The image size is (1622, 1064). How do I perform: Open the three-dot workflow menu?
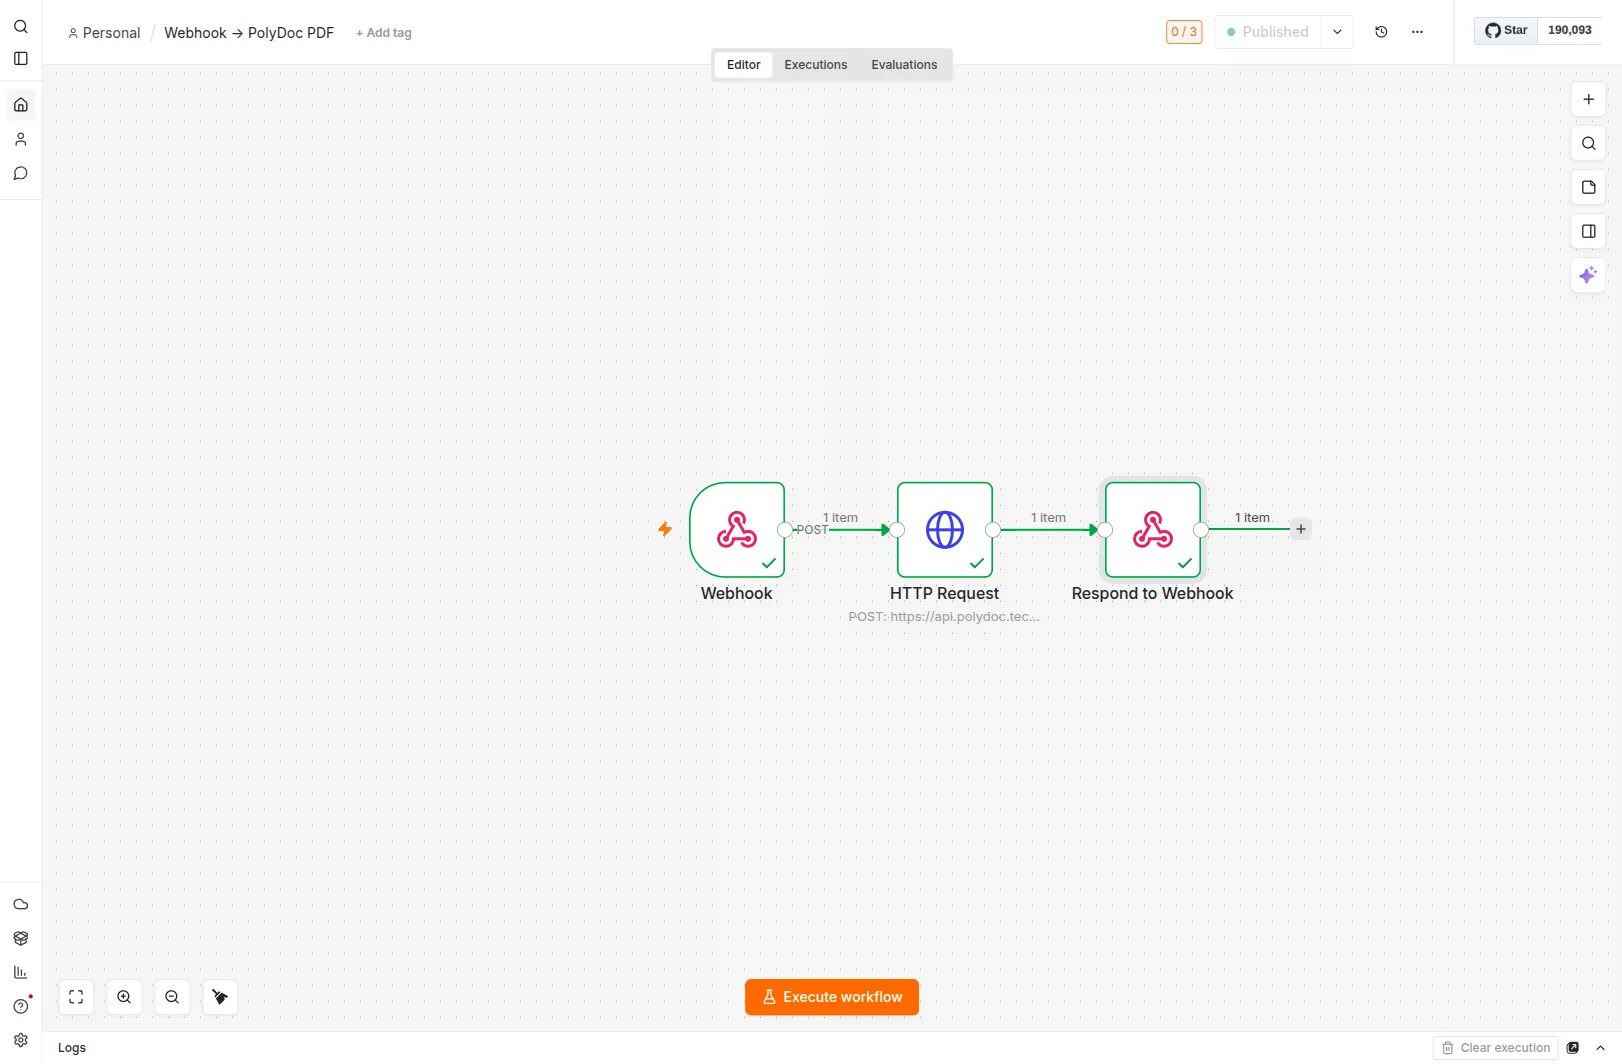(x=1417, y=32)
